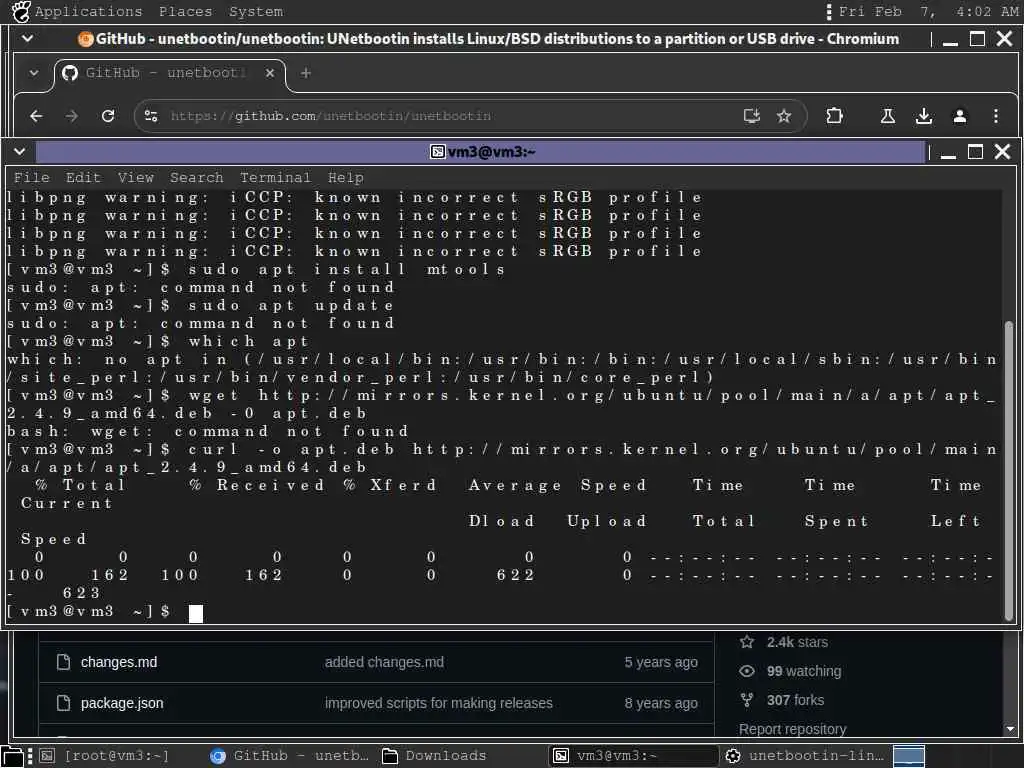The width and height of the screenshot is (1024, 768).
Task: Open the 307 forks link
Action: pyautogui.click(x=795, y=700)
